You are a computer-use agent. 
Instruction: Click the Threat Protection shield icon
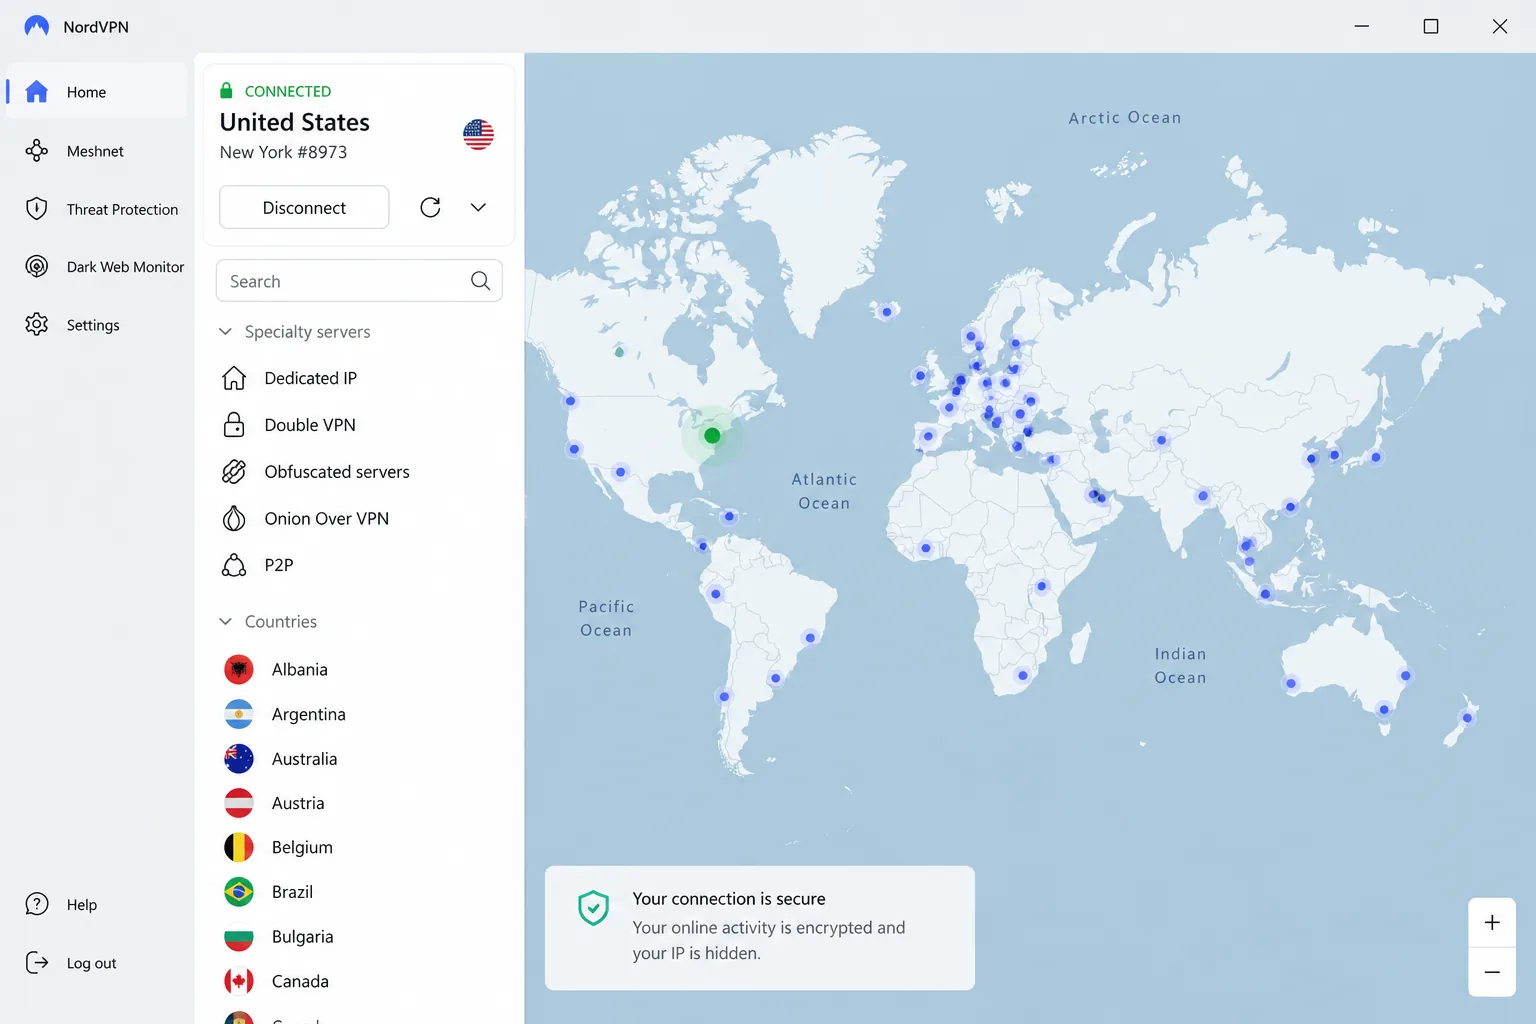pyautogui.click(x=37, y=209)
